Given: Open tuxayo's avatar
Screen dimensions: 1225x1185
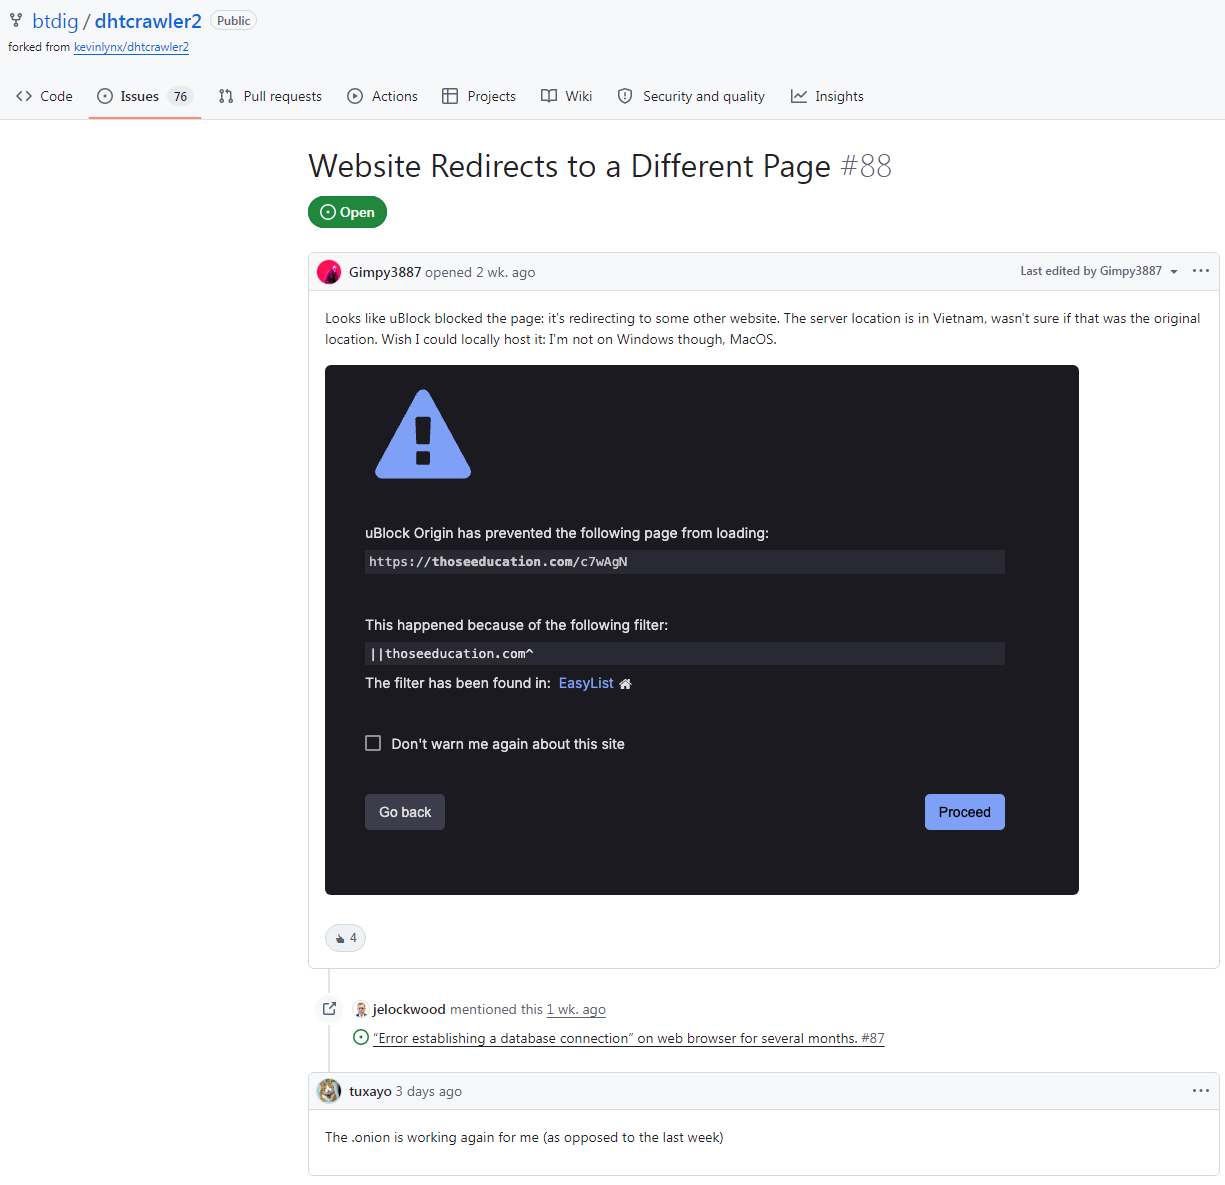Looking at the screenshot, I should click(329, 1091).
